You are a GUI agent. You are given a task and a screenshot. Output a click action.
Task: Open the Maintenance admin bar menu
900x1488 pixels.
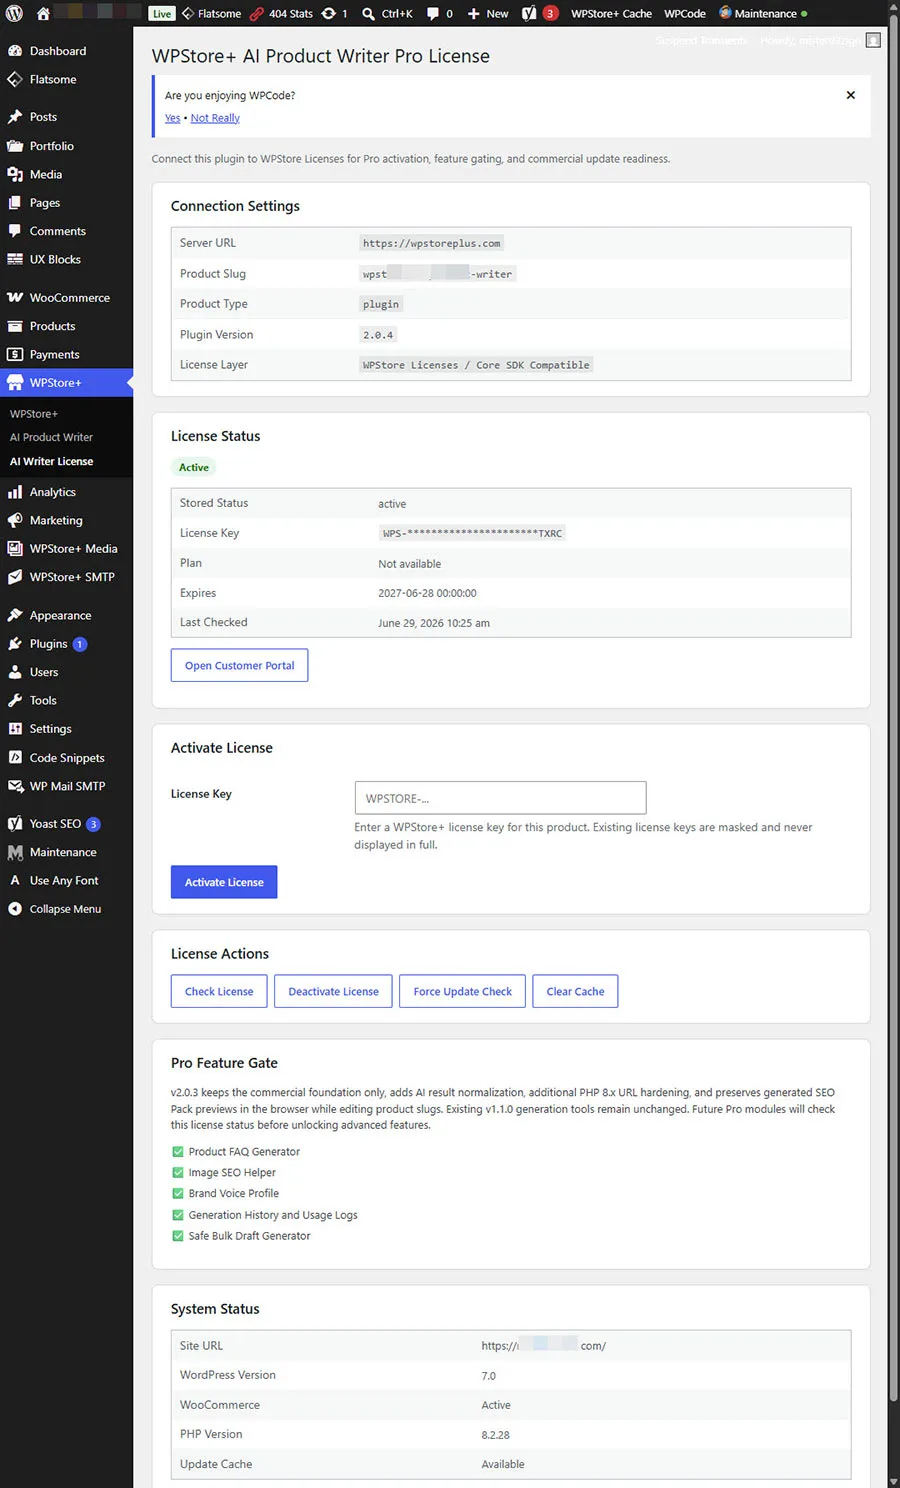[763, 14]
